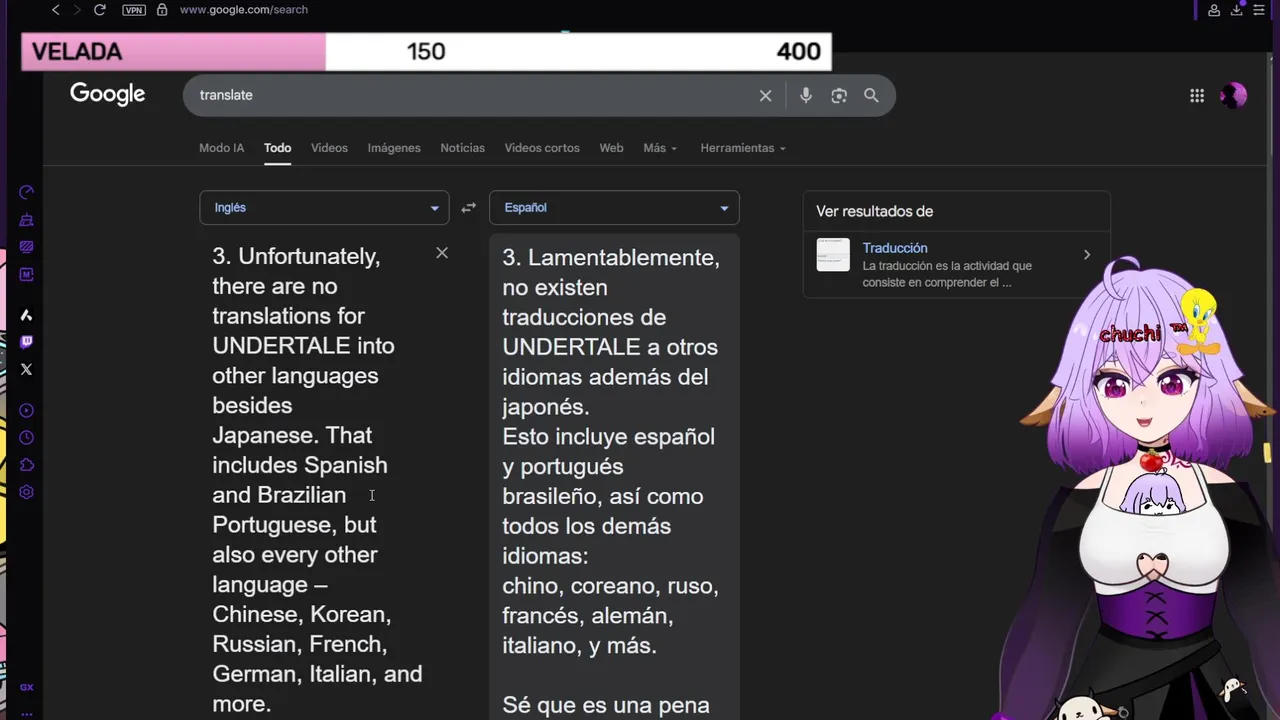
Task: Open browser downloads panel
Action: pyautogui.click(x=1237, y=10)
